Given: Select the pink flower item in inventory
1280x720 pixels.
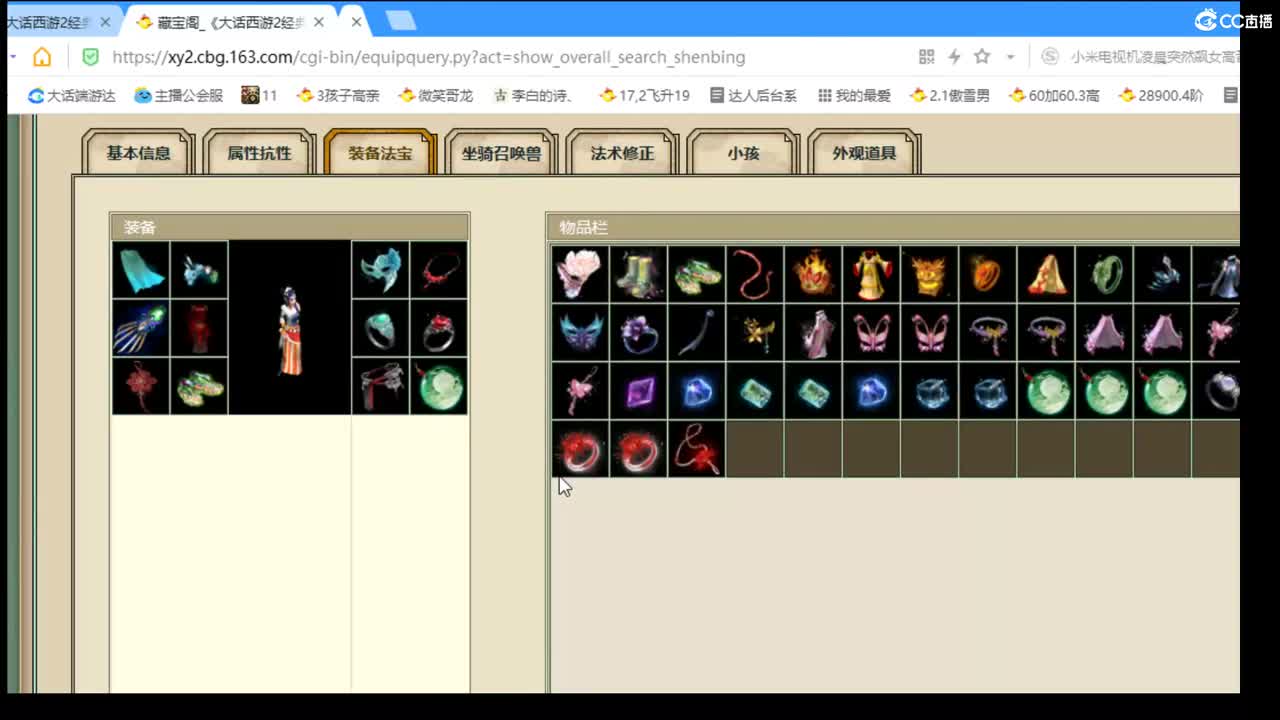Looking at the screenshot, I should (x=580, y=273).
